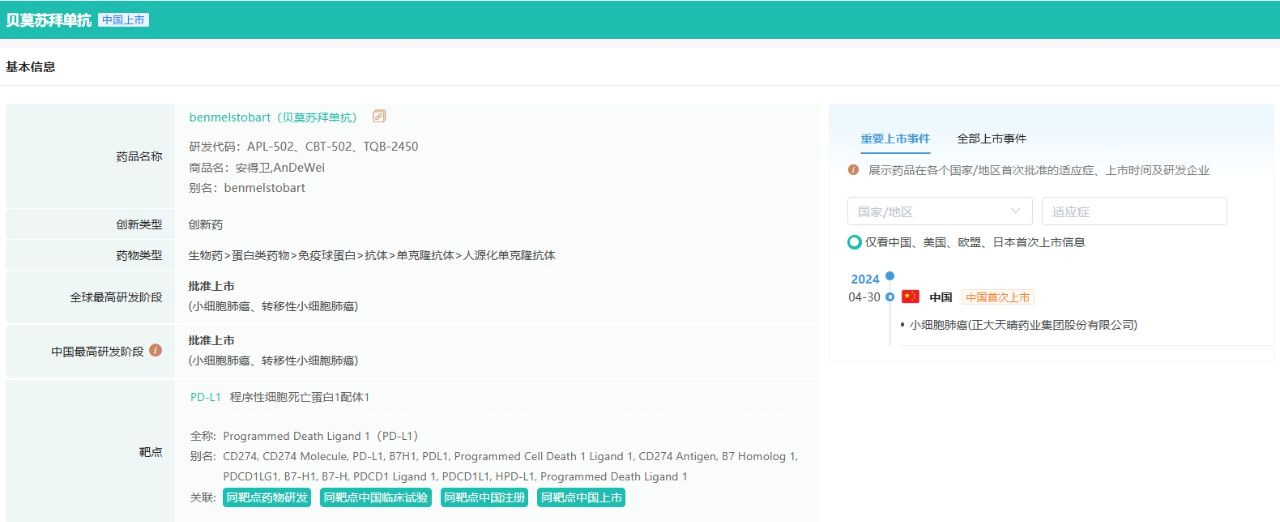Click the info icon next to 中国最高研发阶段

(155, 351)
